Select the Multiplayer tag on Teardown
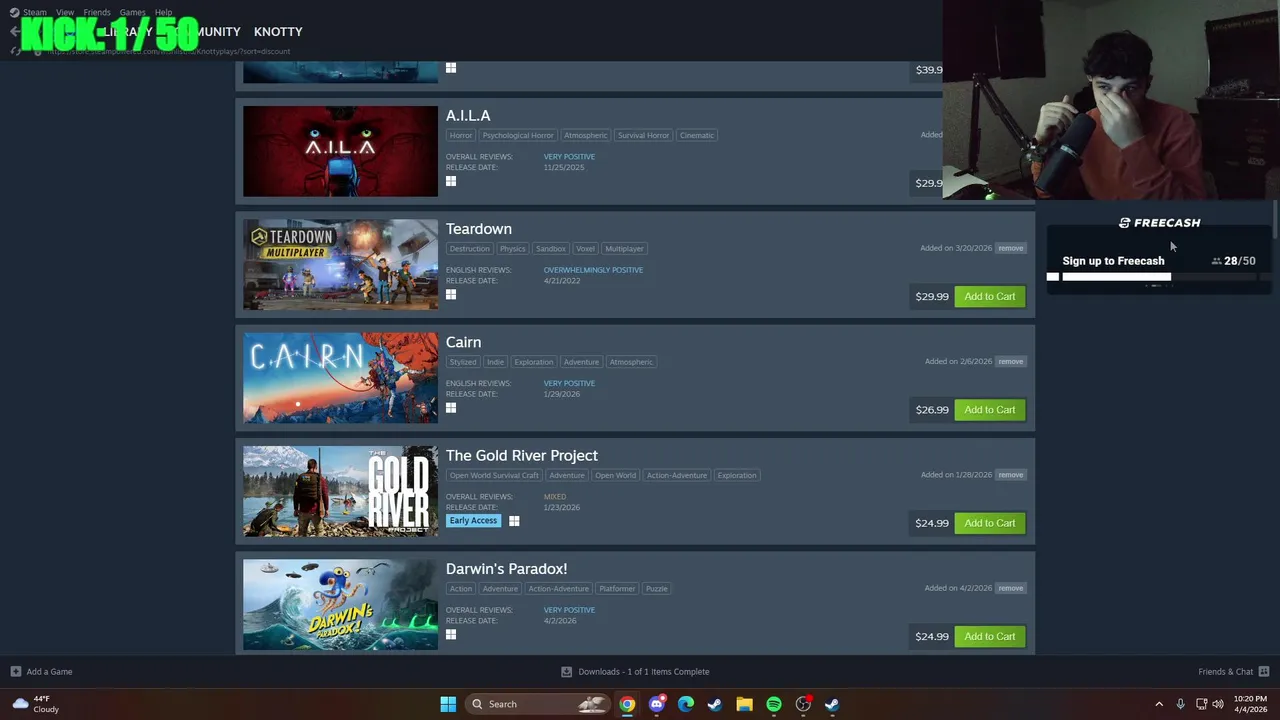 pyautogui.click(x=625, y=248)
